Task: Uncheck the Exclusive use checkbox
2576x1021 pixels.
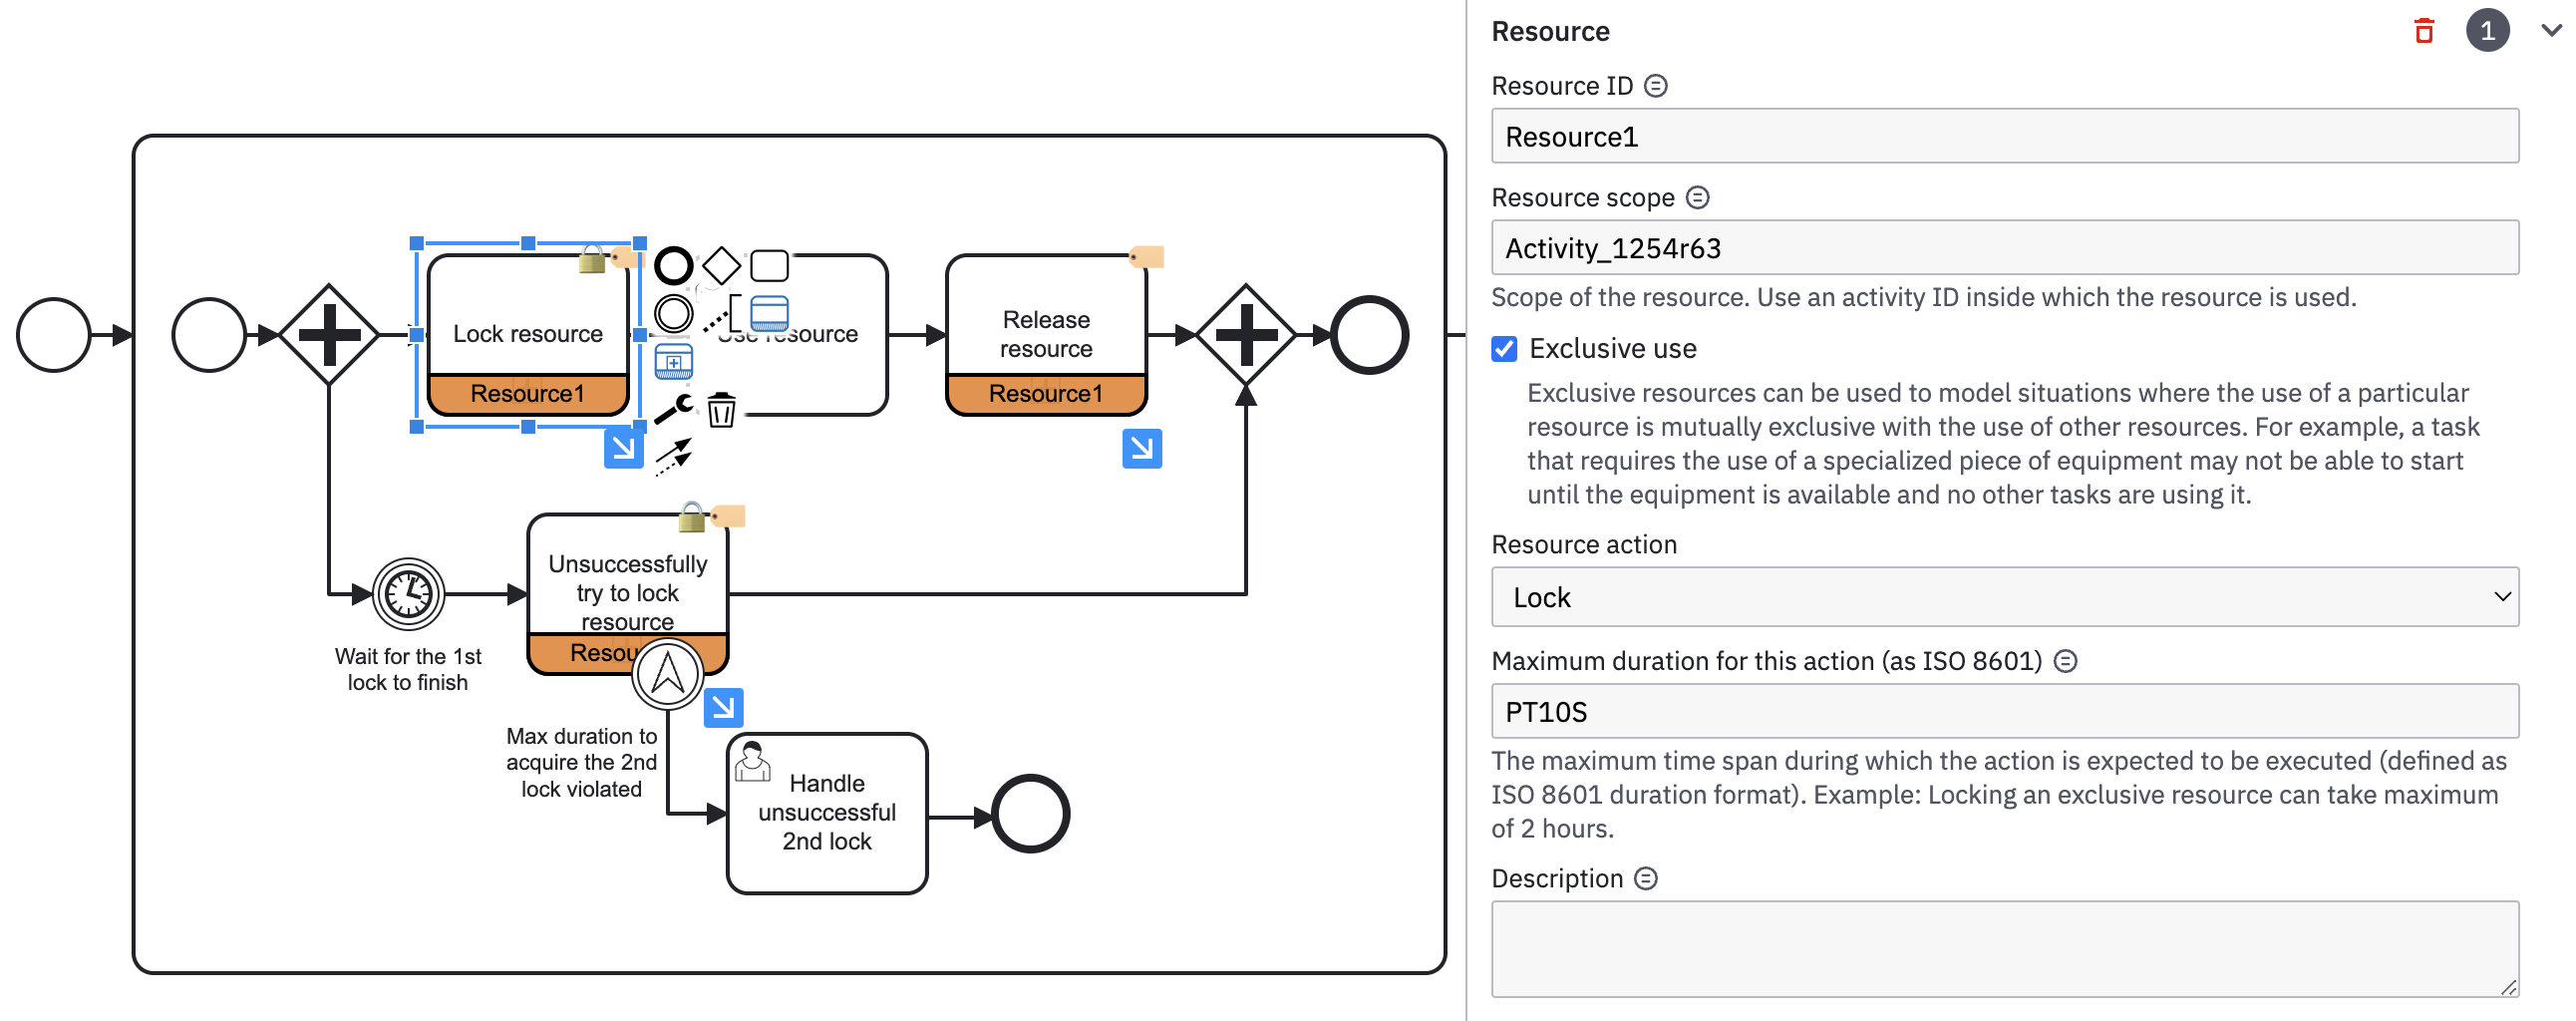Action: pyautogui.click(x=1504, y=349)
